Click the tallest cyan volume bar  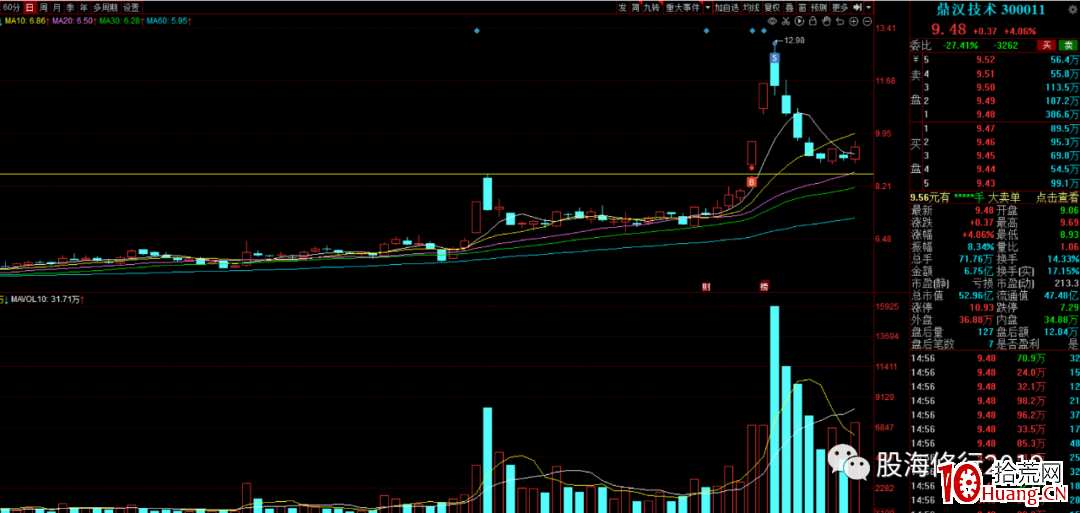point(774,409)
